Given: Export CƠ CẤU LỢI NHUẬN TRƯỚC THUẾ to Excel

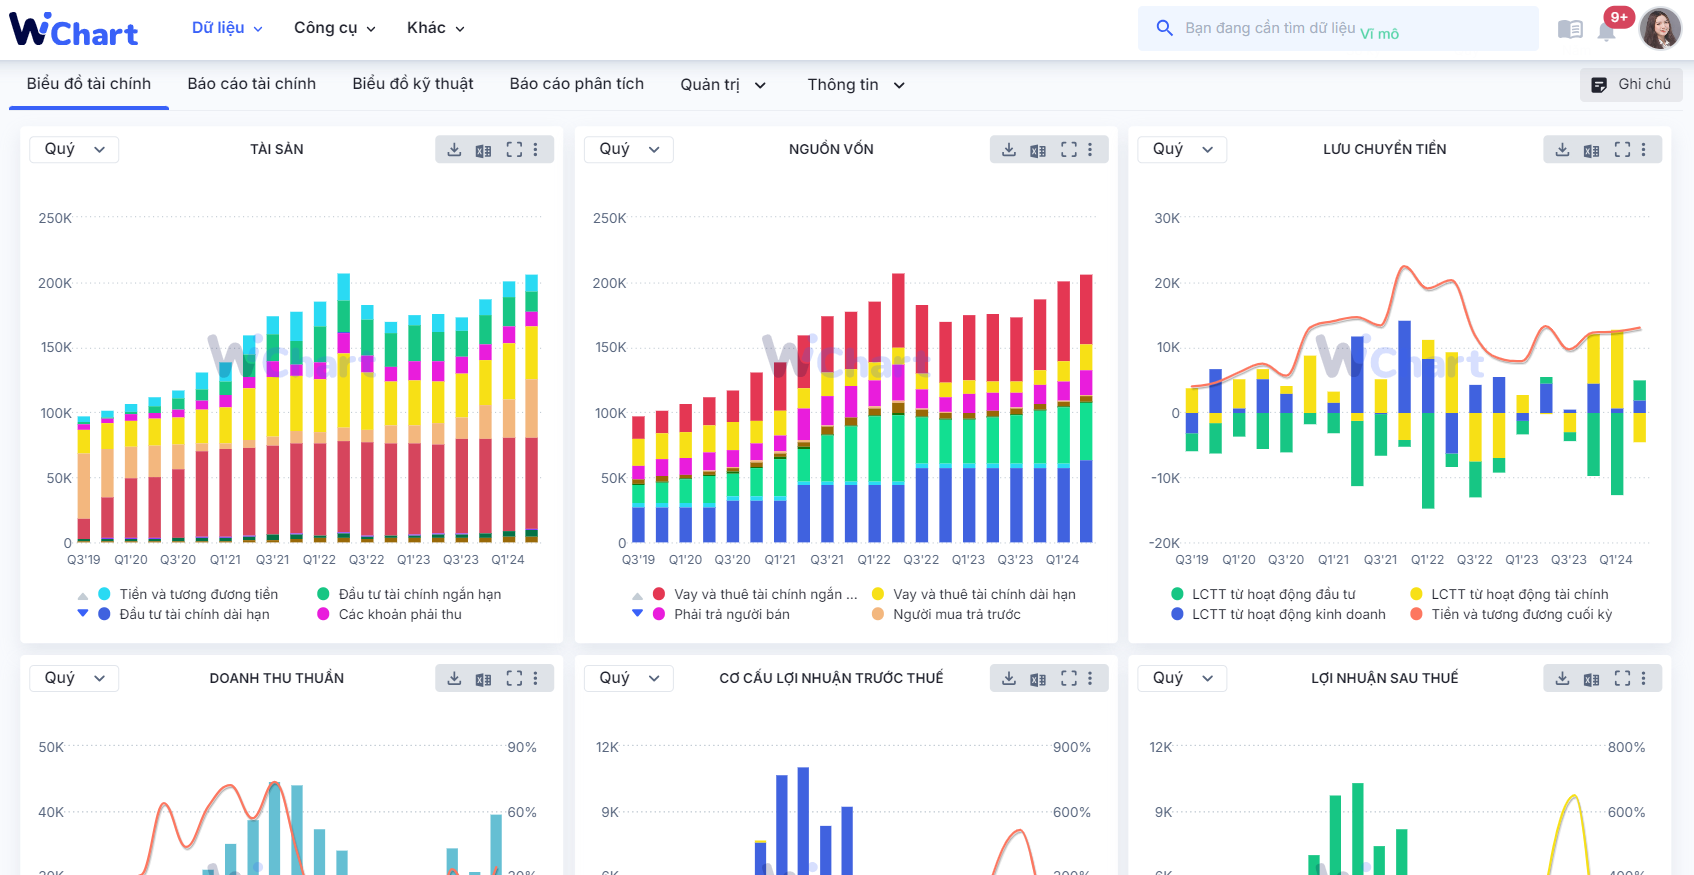Looking at the screenshot, I should point(1039,679).
